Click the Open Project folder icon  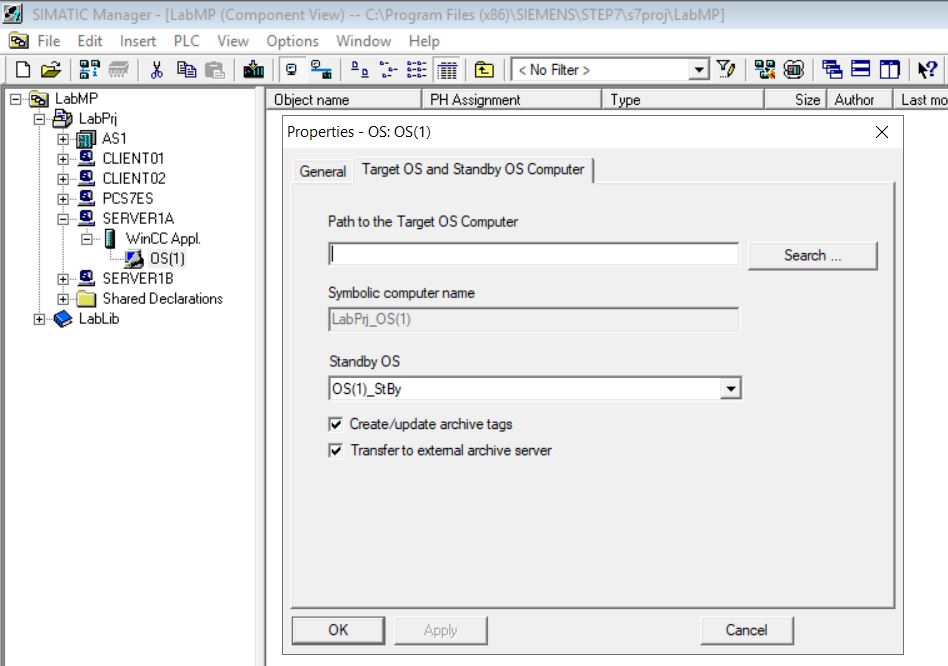51,70
